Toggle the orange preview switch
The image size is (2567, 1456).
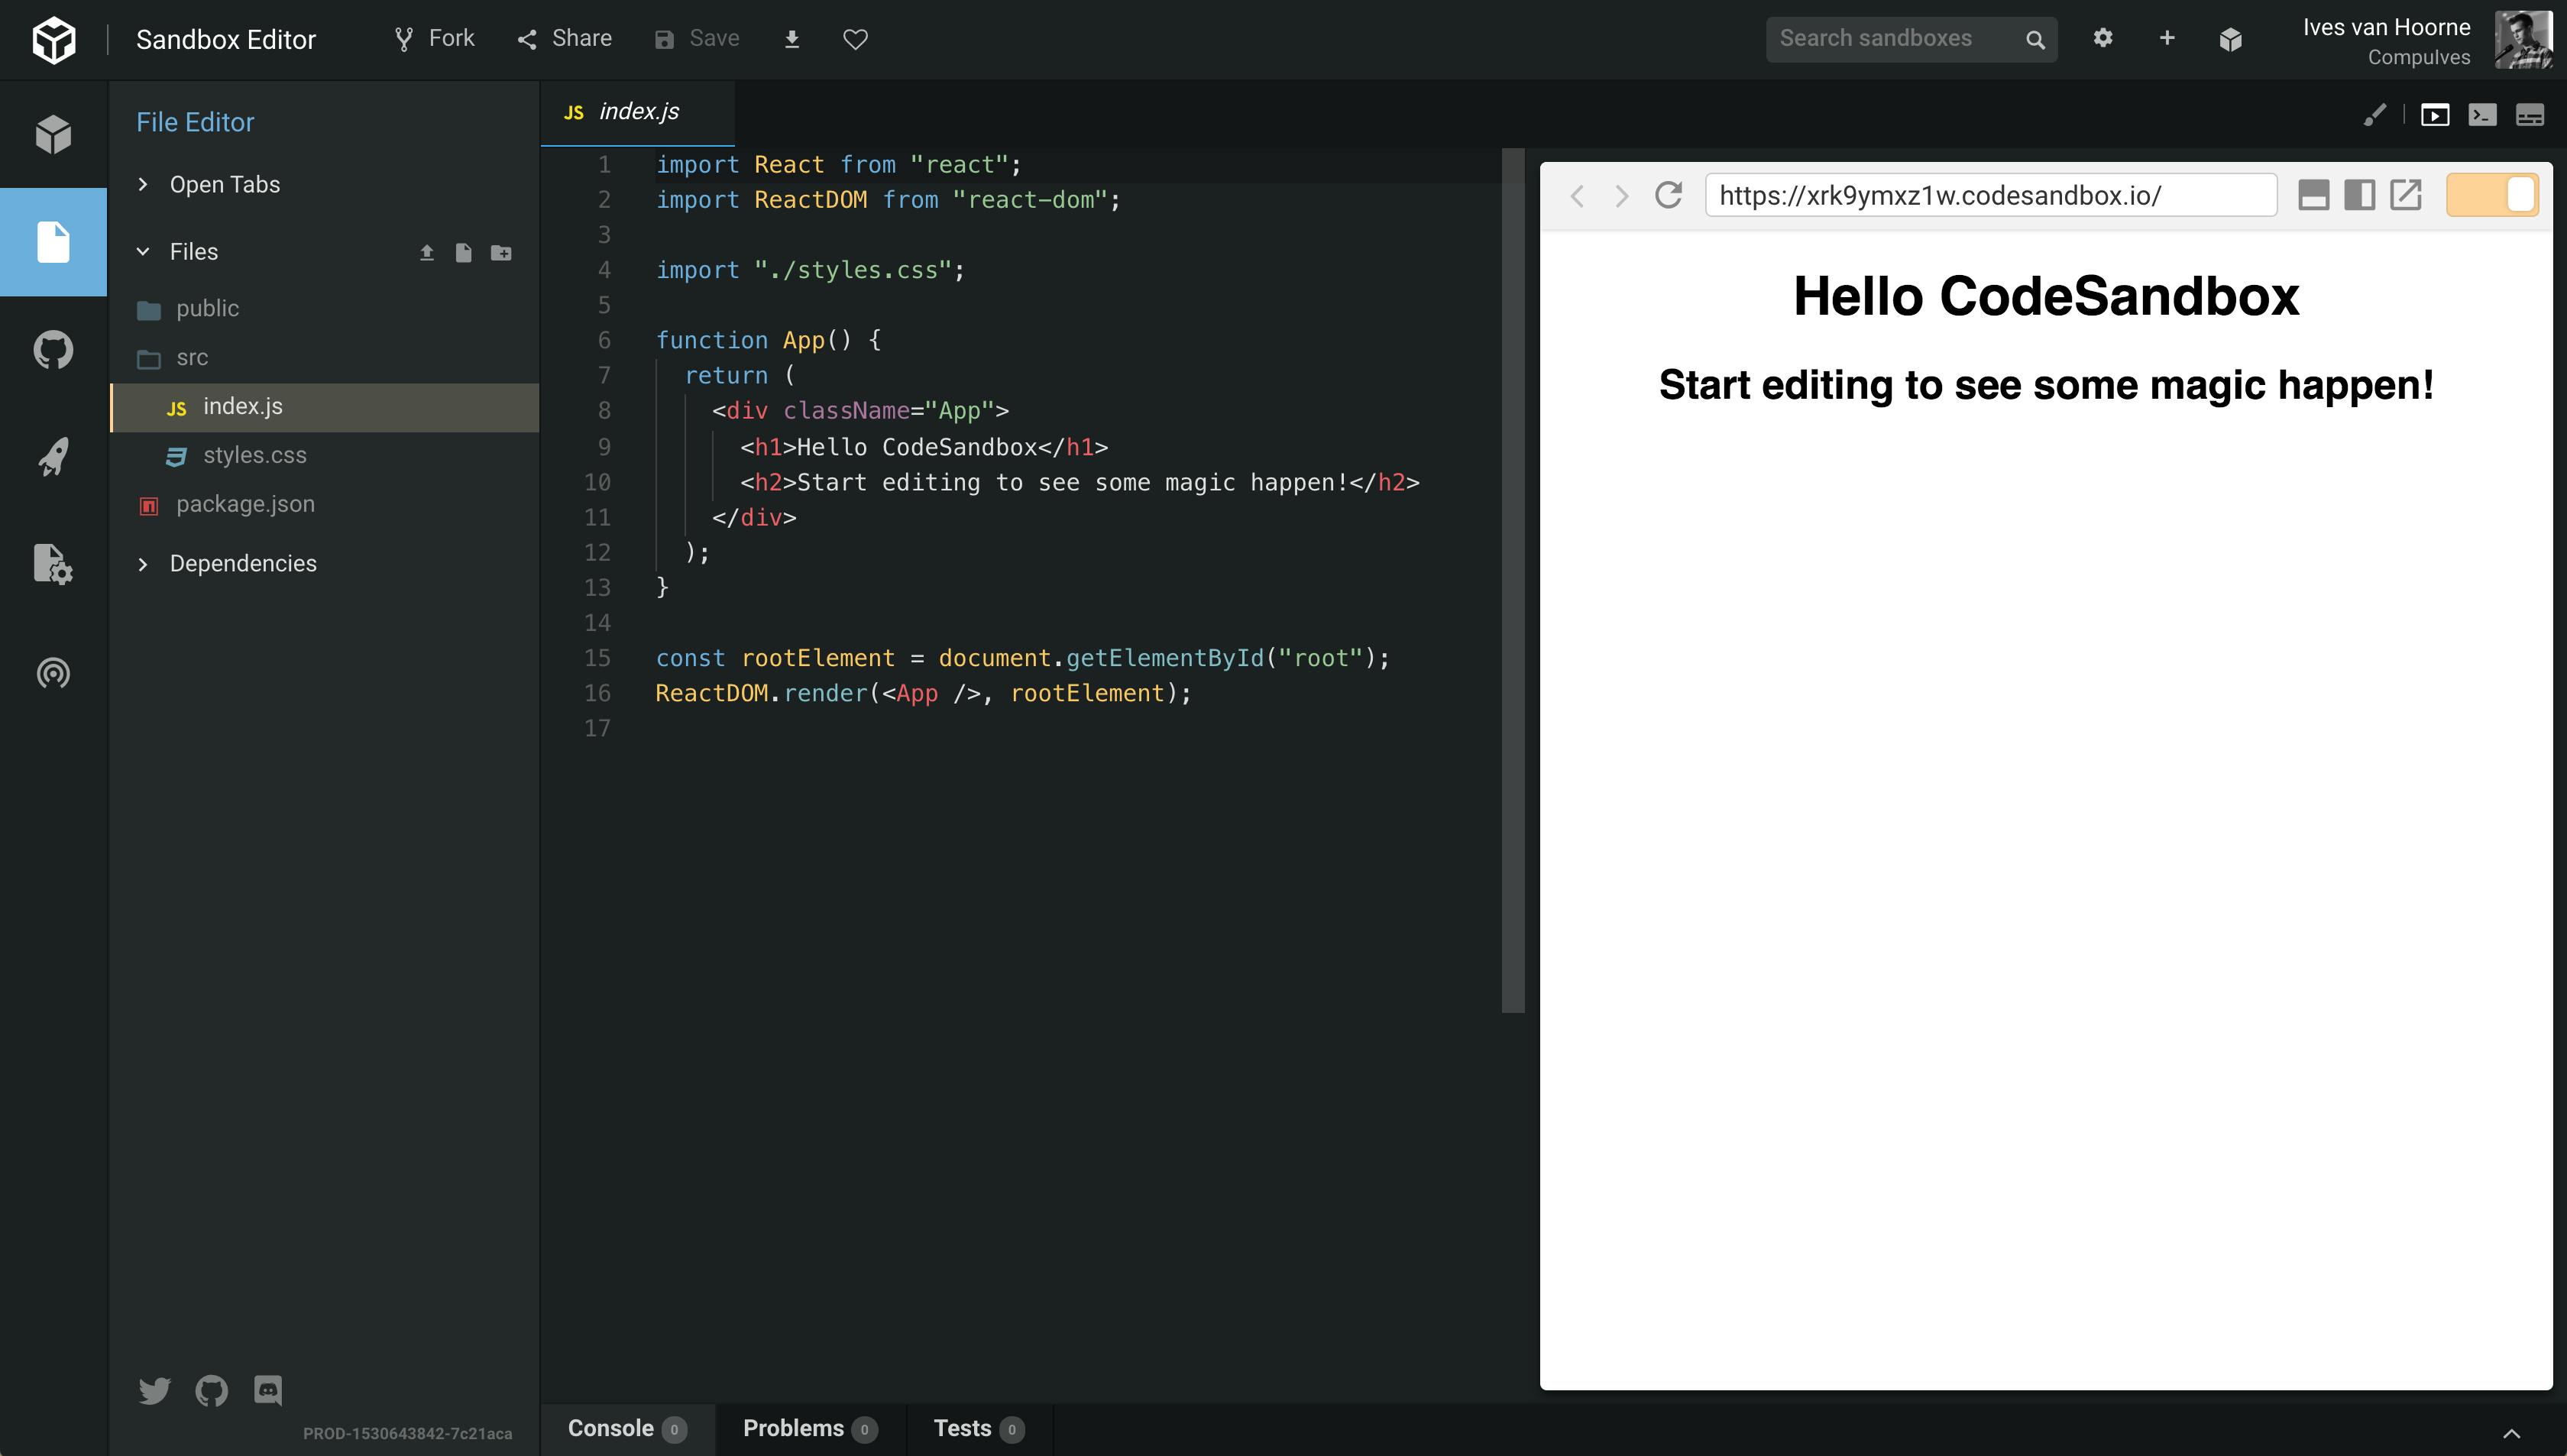pyautogui.click(x=2492, y=194)
